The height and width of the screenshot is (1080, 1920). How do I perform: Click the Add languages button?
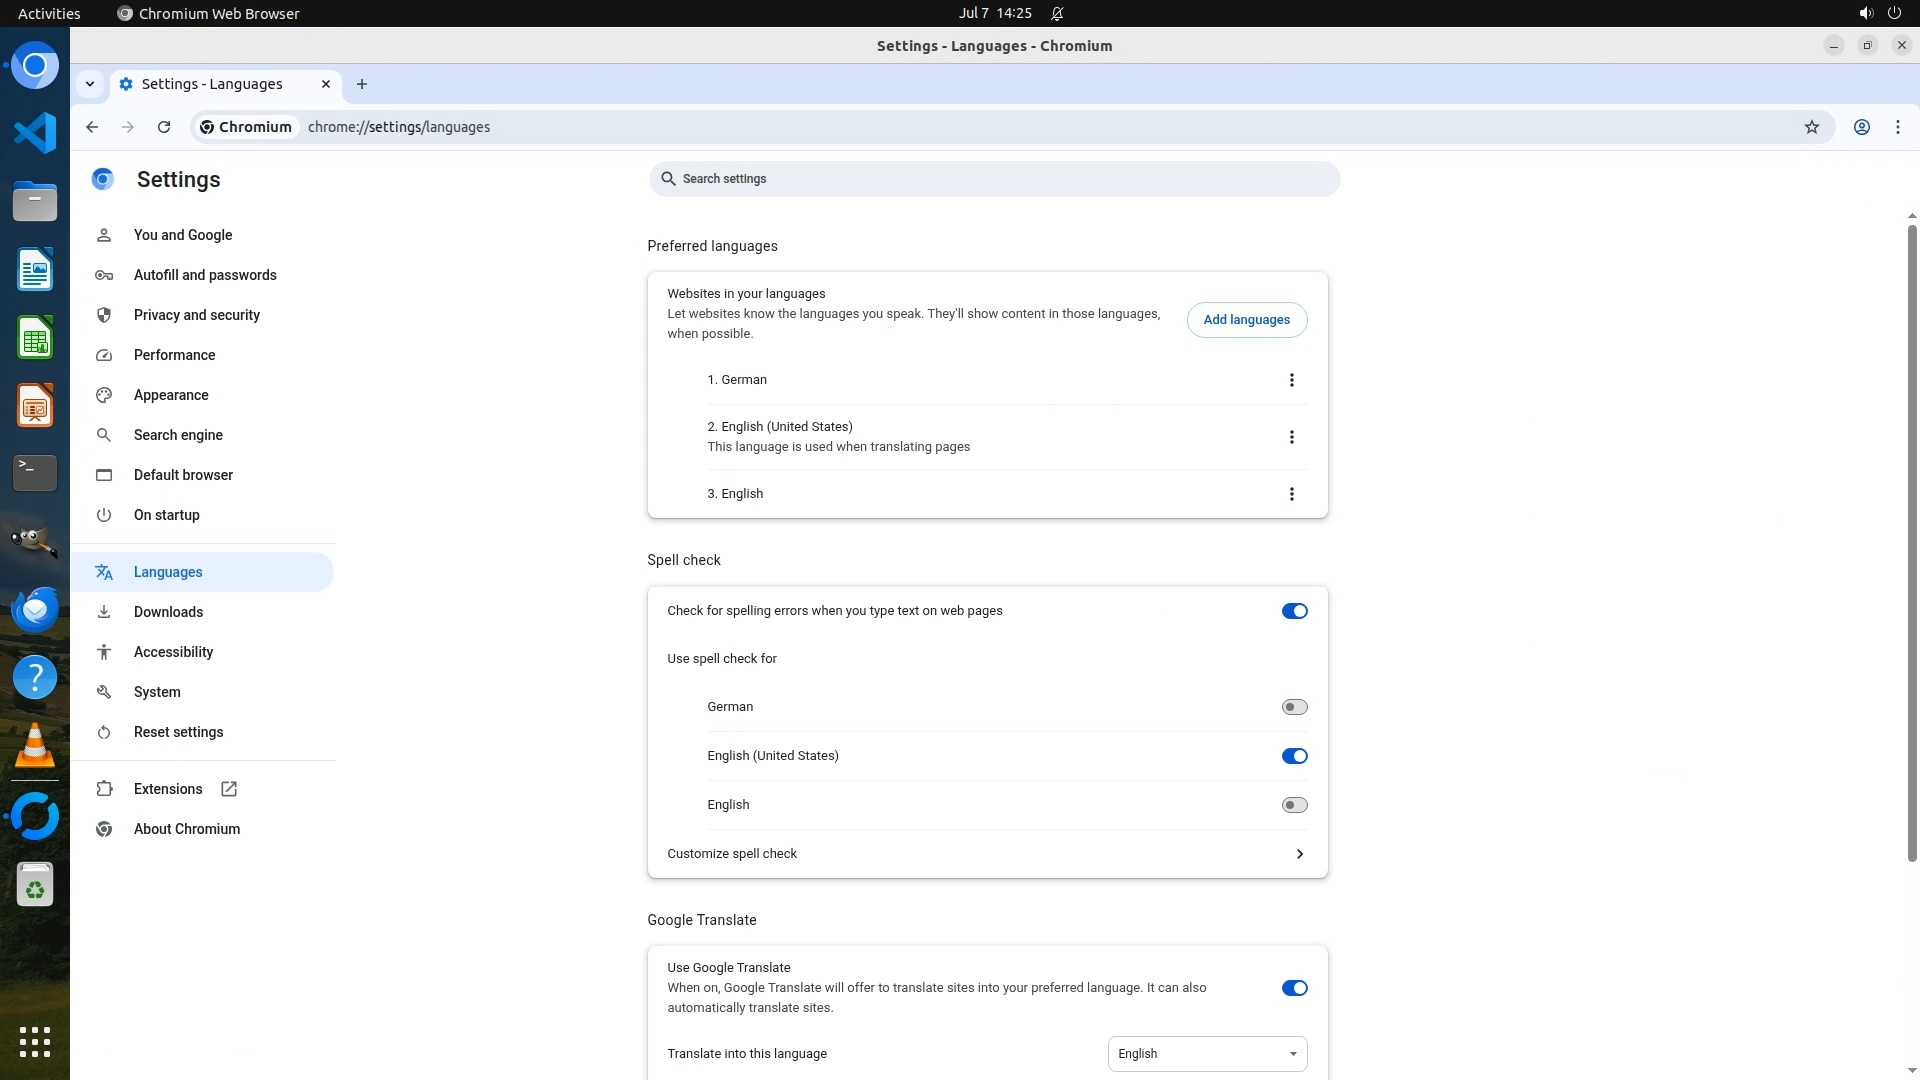[x=1246, y=320]
